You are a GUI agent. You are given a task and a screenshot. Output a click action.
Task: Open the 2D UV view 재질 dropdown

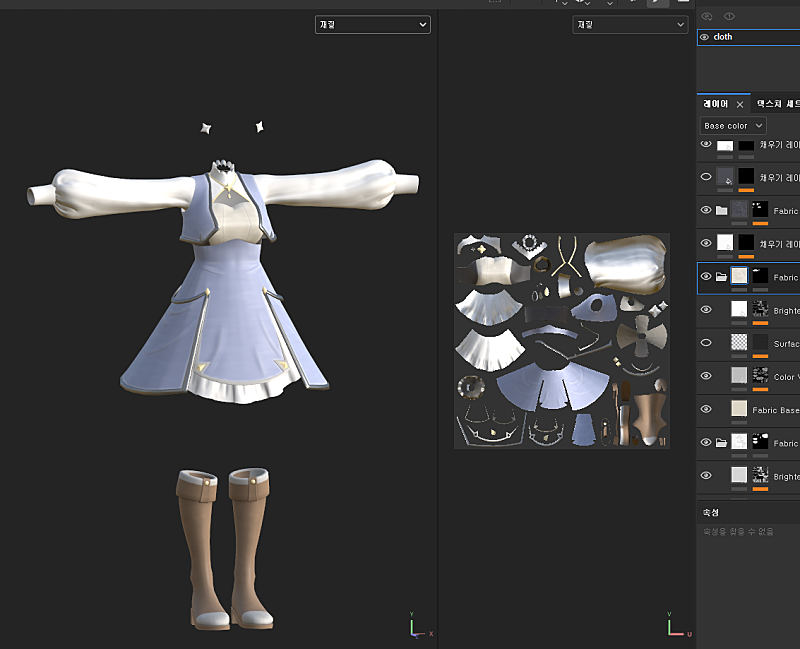(630, 24)
